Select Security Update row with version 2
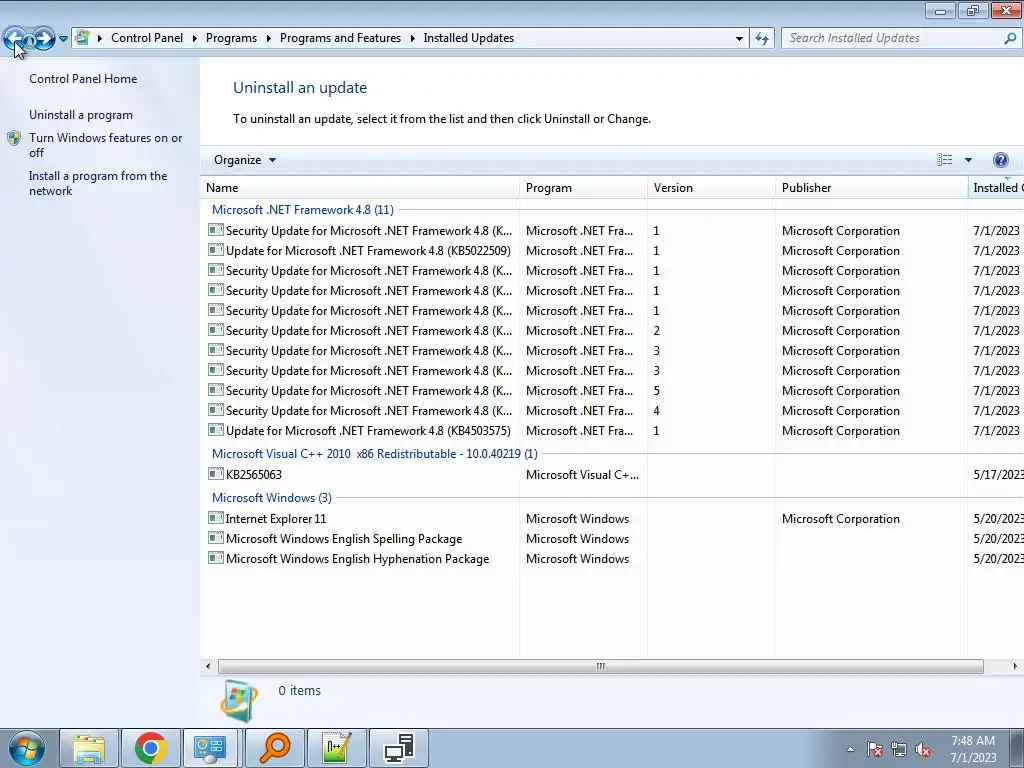 click(x=613, y=331)
